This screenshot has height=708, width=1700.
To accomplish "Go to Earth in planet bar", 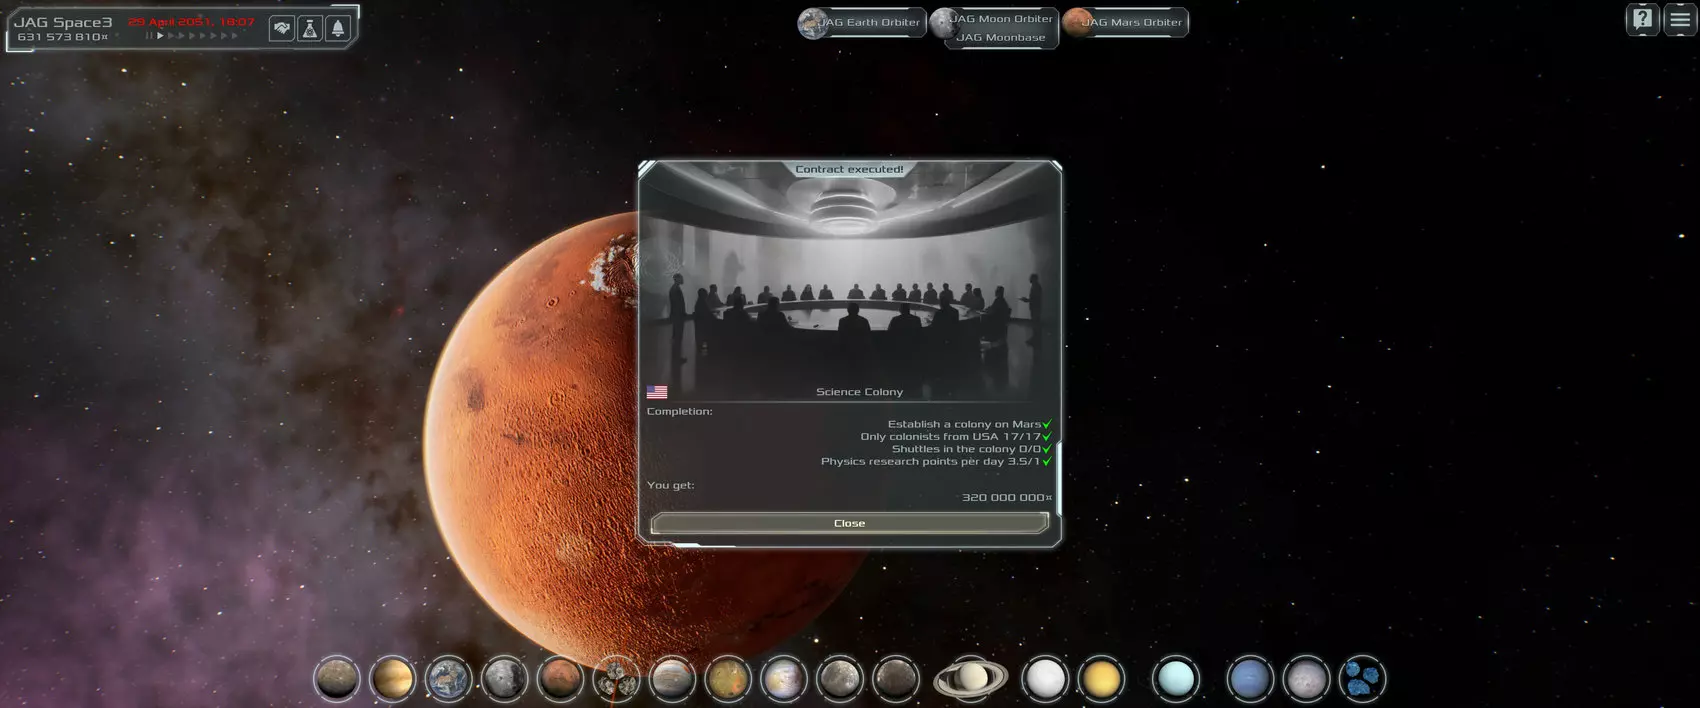I will tap(448, 679).
